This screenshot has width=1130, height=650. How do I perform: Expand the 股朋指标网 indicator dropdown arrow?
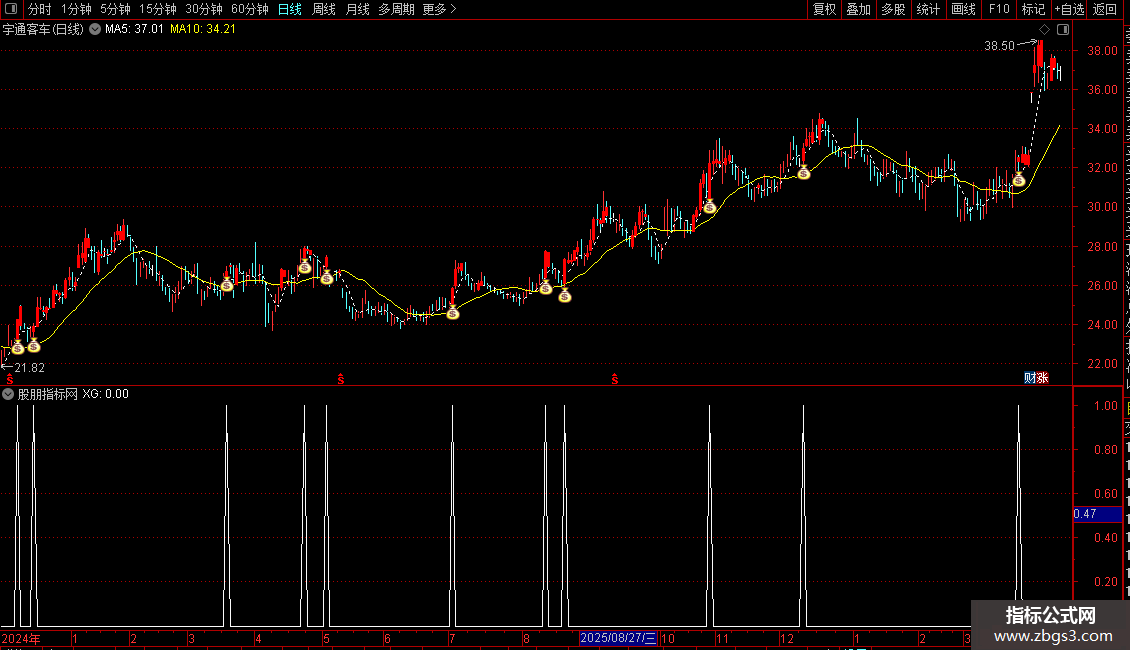(x=8, y=394)
